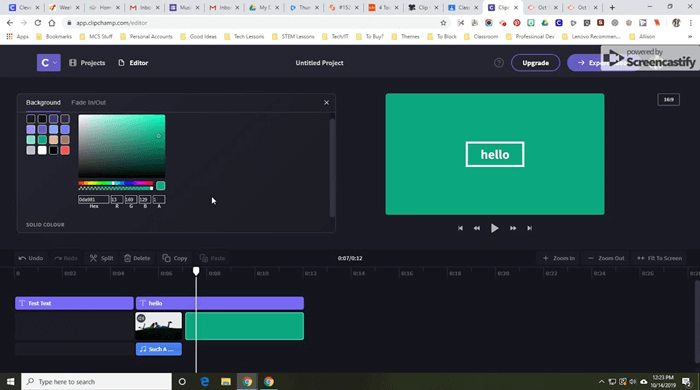Pick the light mint green swatch
The height and width of the screenshot is (390, 700).
(x=30, y=140)
